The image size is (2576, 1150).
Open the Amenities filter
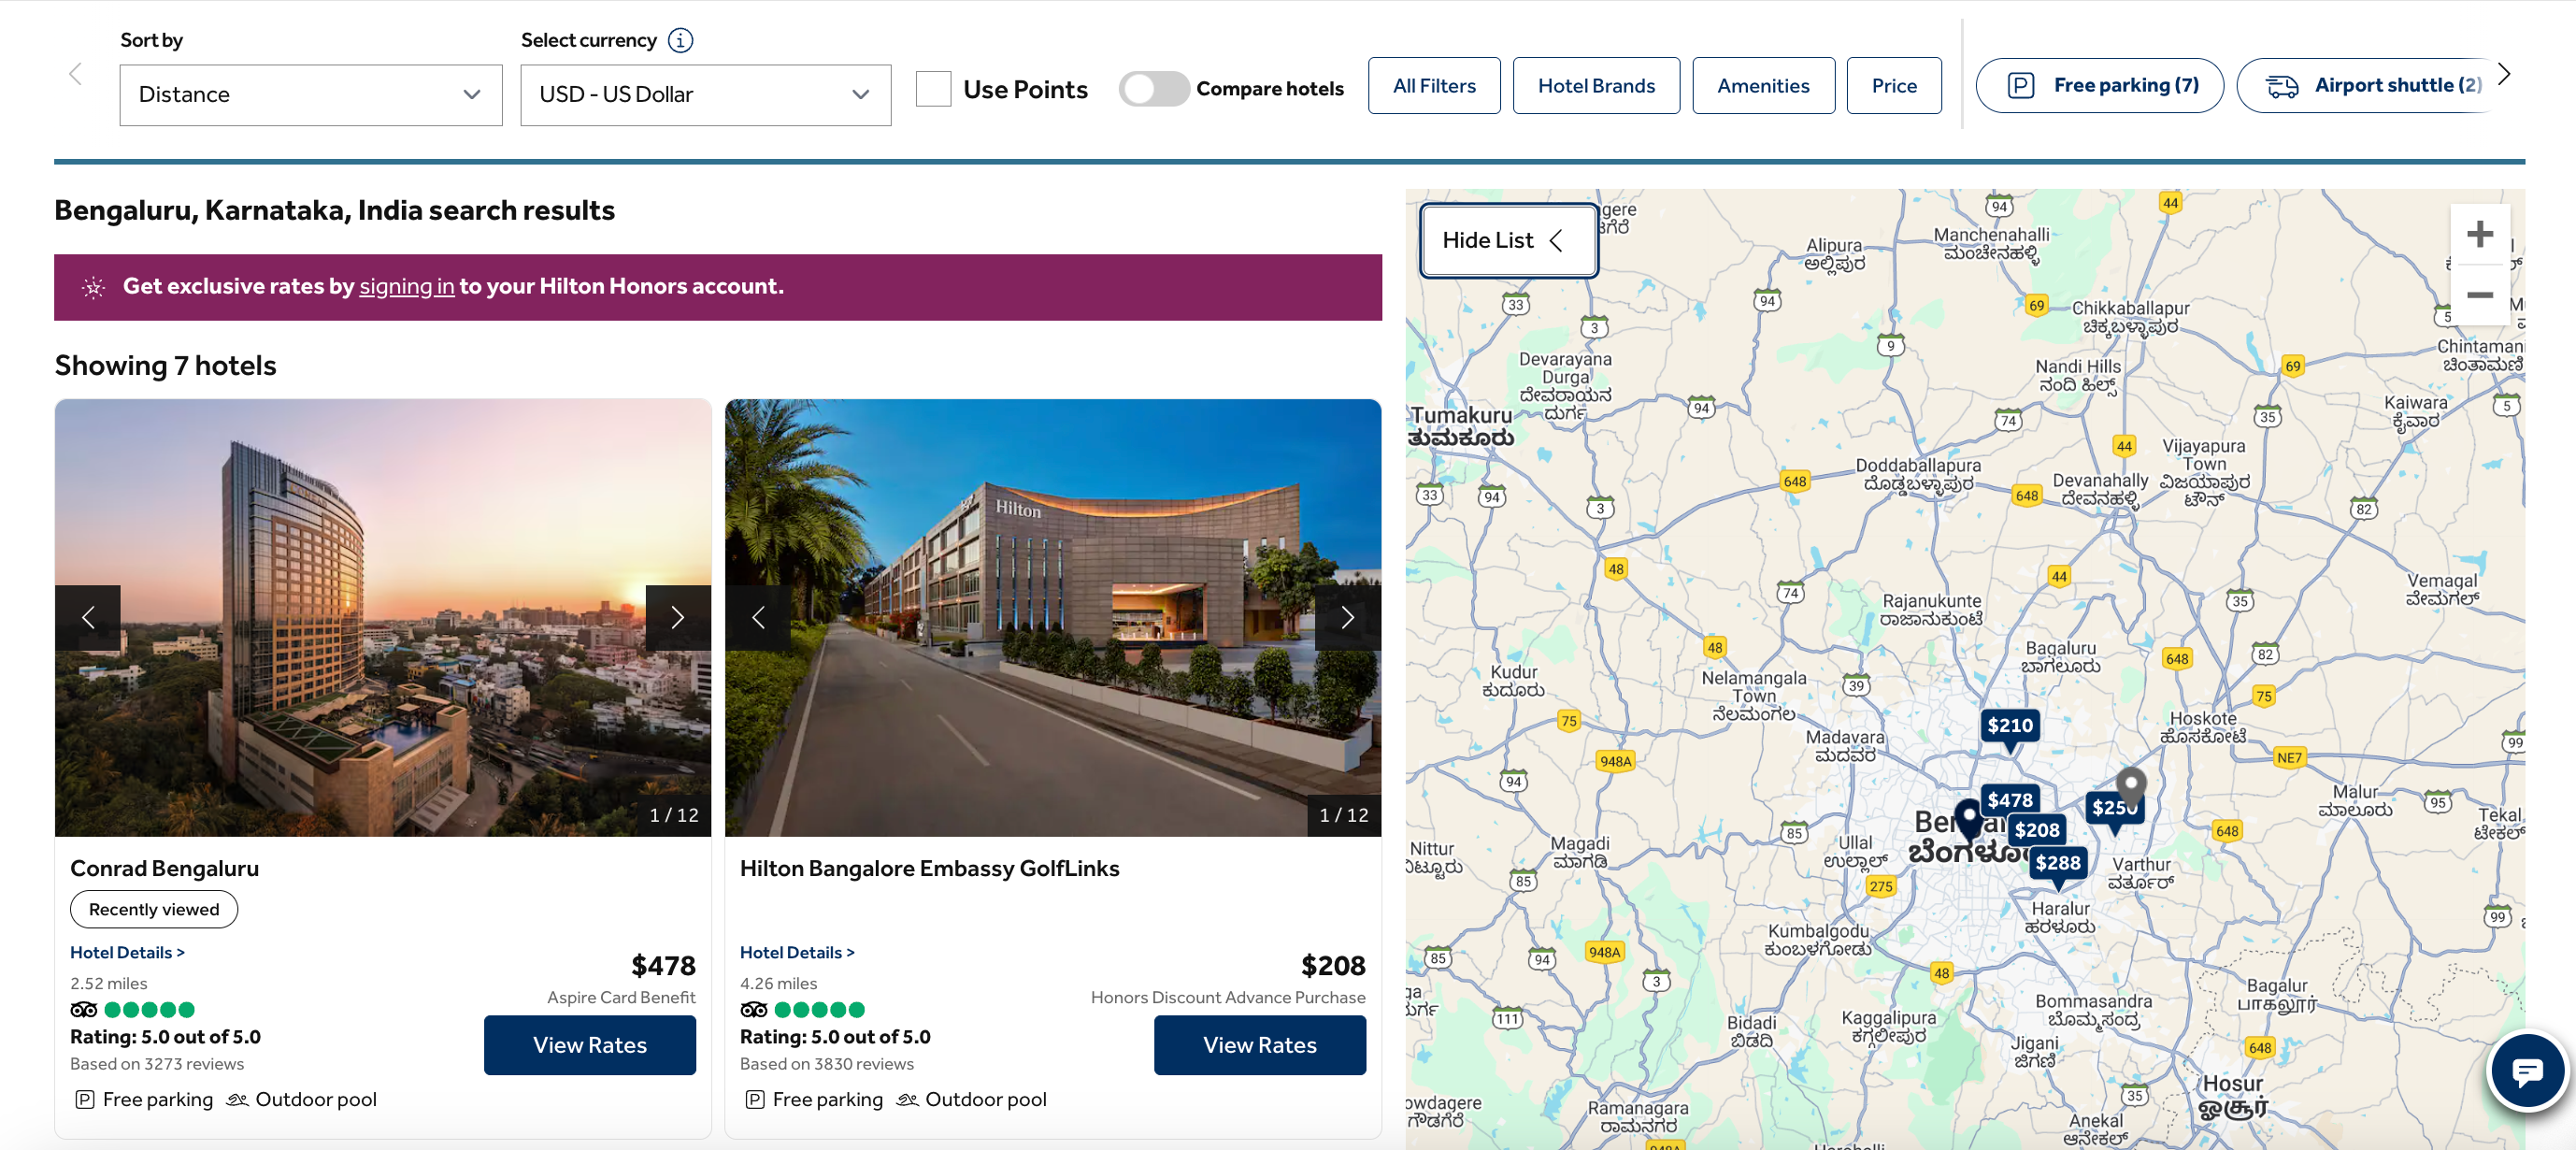(x=1763, y=86)
